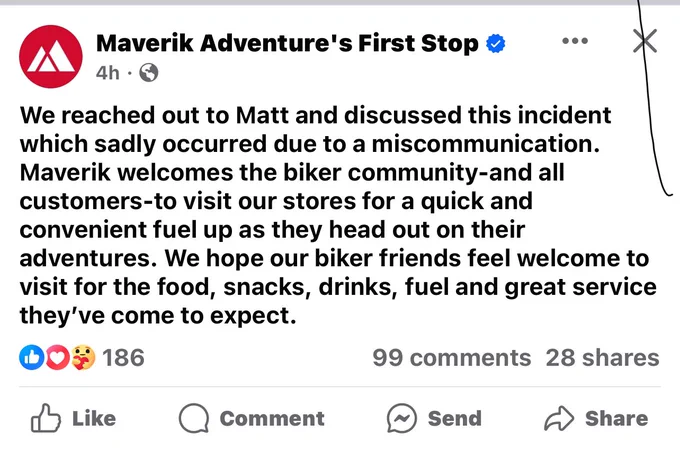Click the blue thumbs-up reaction icon
The width and height of the screenshot is (680, 450).
pos(31,357)
